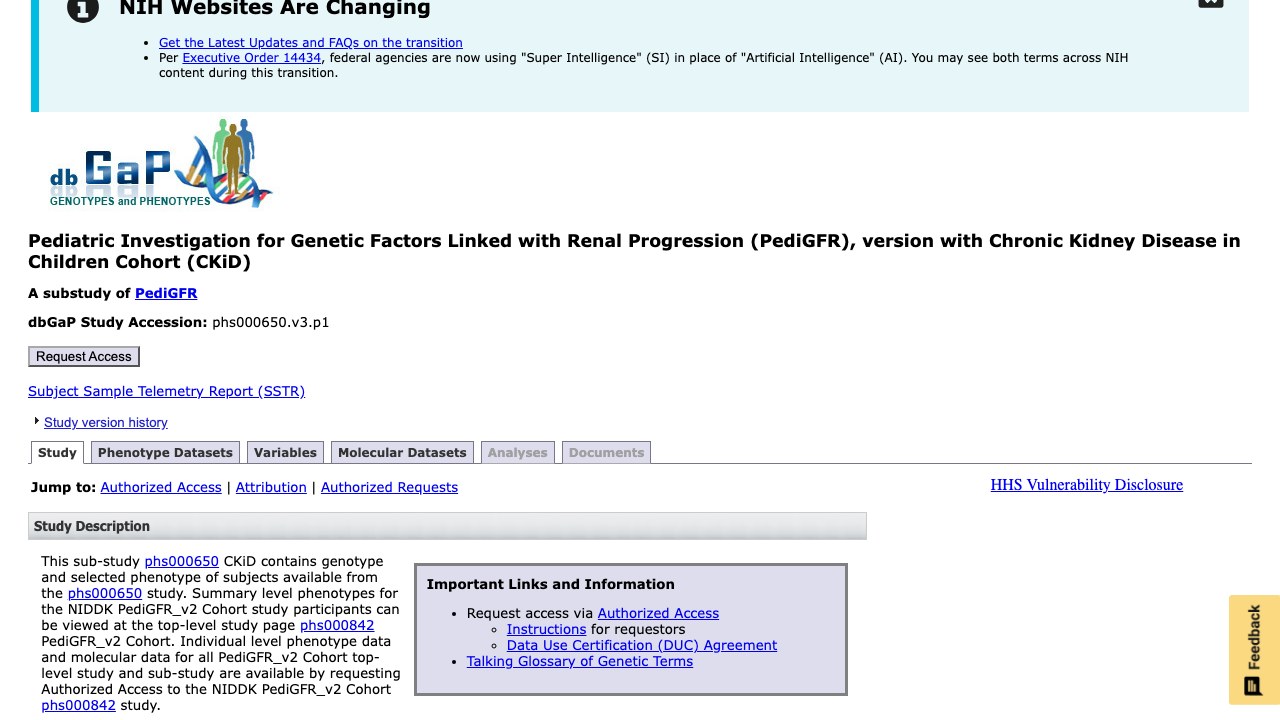Click the Request Access button
1280x720 pixels.
pyautogui.click(x=84, y=357)
